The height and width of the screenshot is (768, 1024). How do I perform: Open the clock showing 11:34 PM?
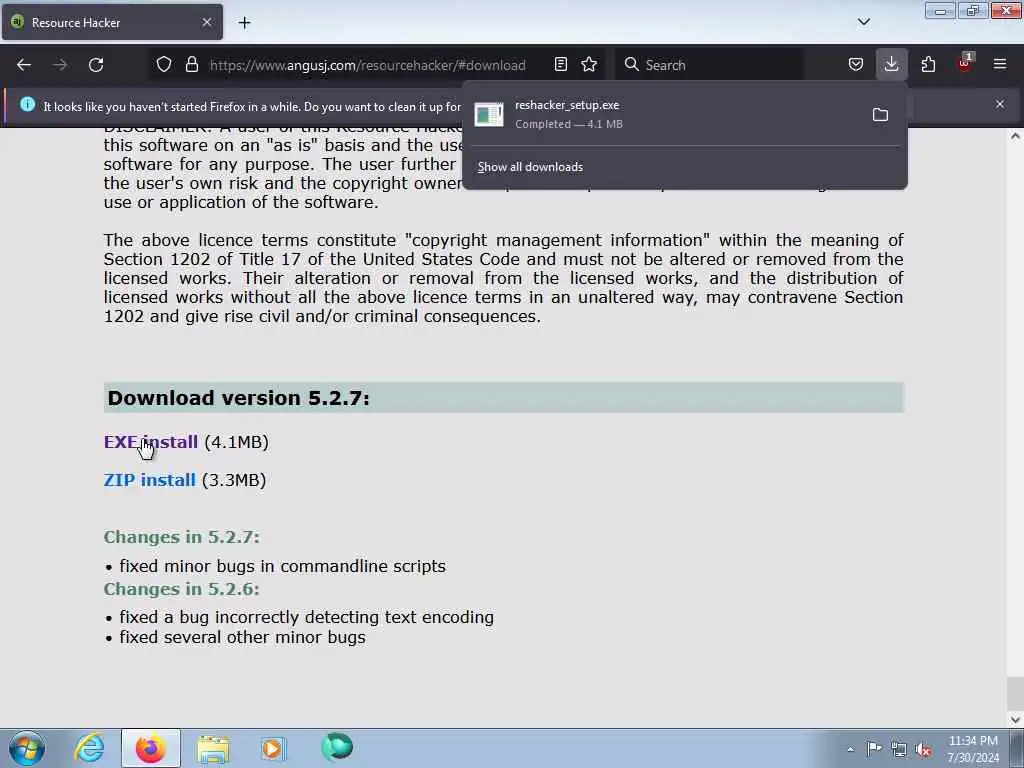pyautogui.click(x=973, y=749)
